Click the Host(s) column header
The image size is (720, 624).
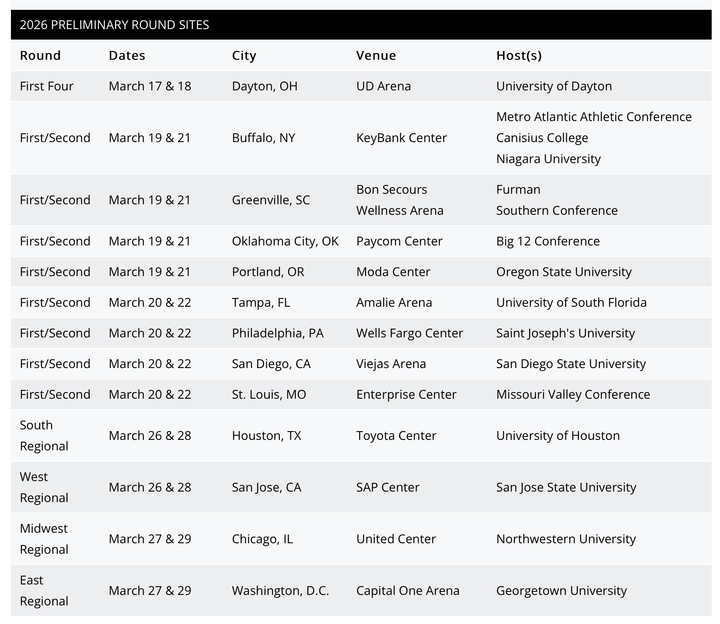(519, 56)
